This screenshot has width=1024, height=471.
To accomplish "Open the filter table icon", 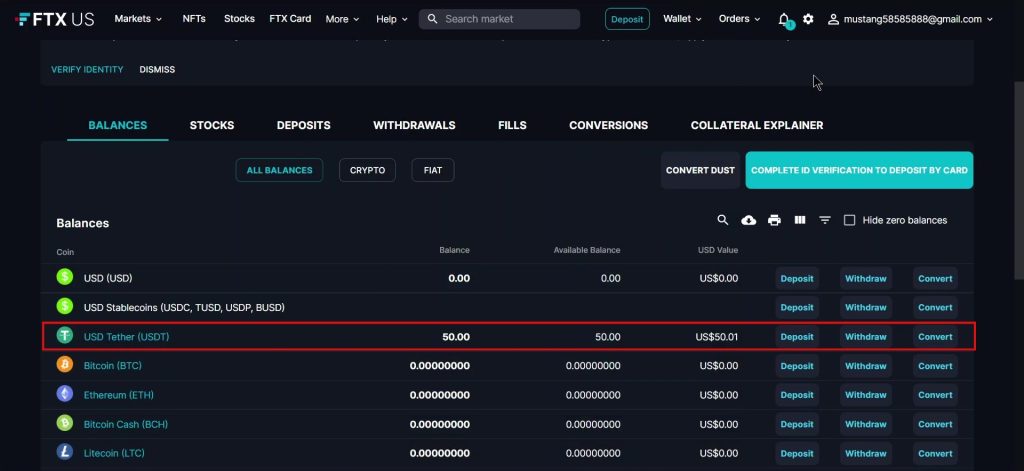I will point(825,220).
